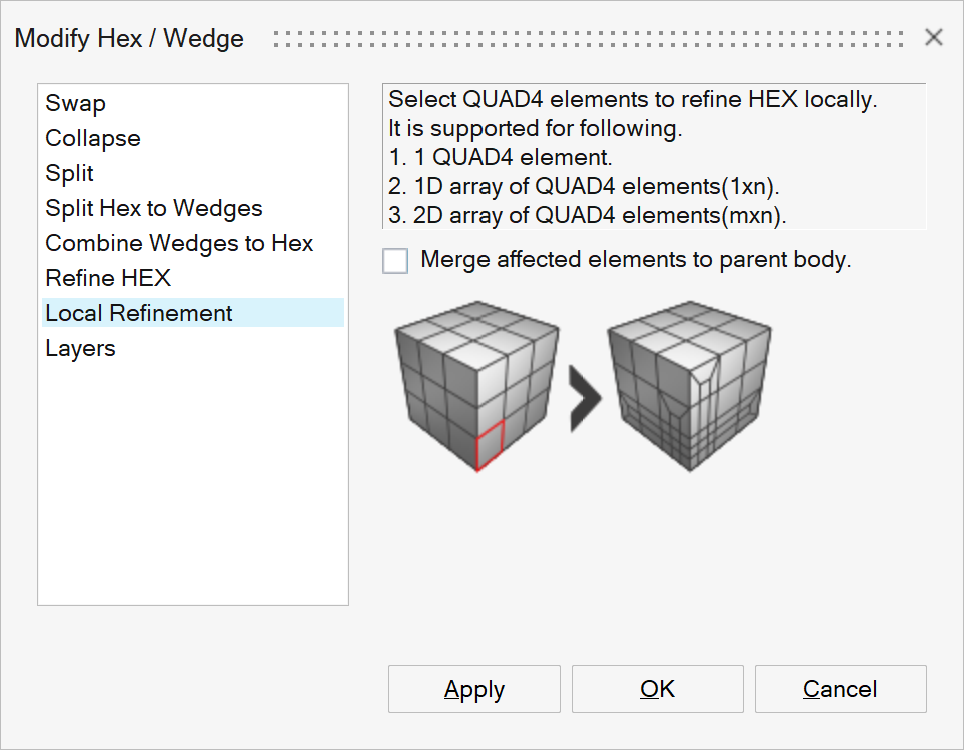
Task: Click the QUAD4 instructions text box
Action: 654,157
